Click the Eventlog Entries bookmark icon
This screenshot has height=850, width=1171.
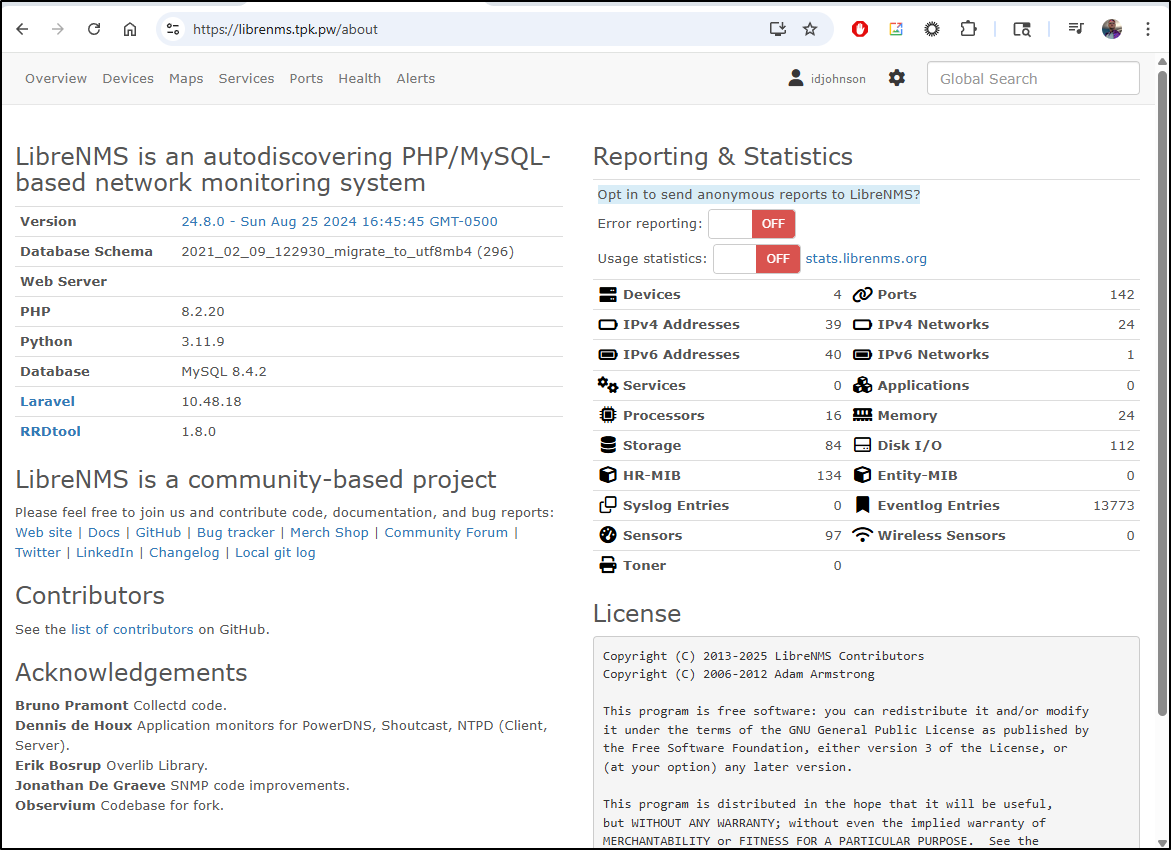(x=863, y=505)
